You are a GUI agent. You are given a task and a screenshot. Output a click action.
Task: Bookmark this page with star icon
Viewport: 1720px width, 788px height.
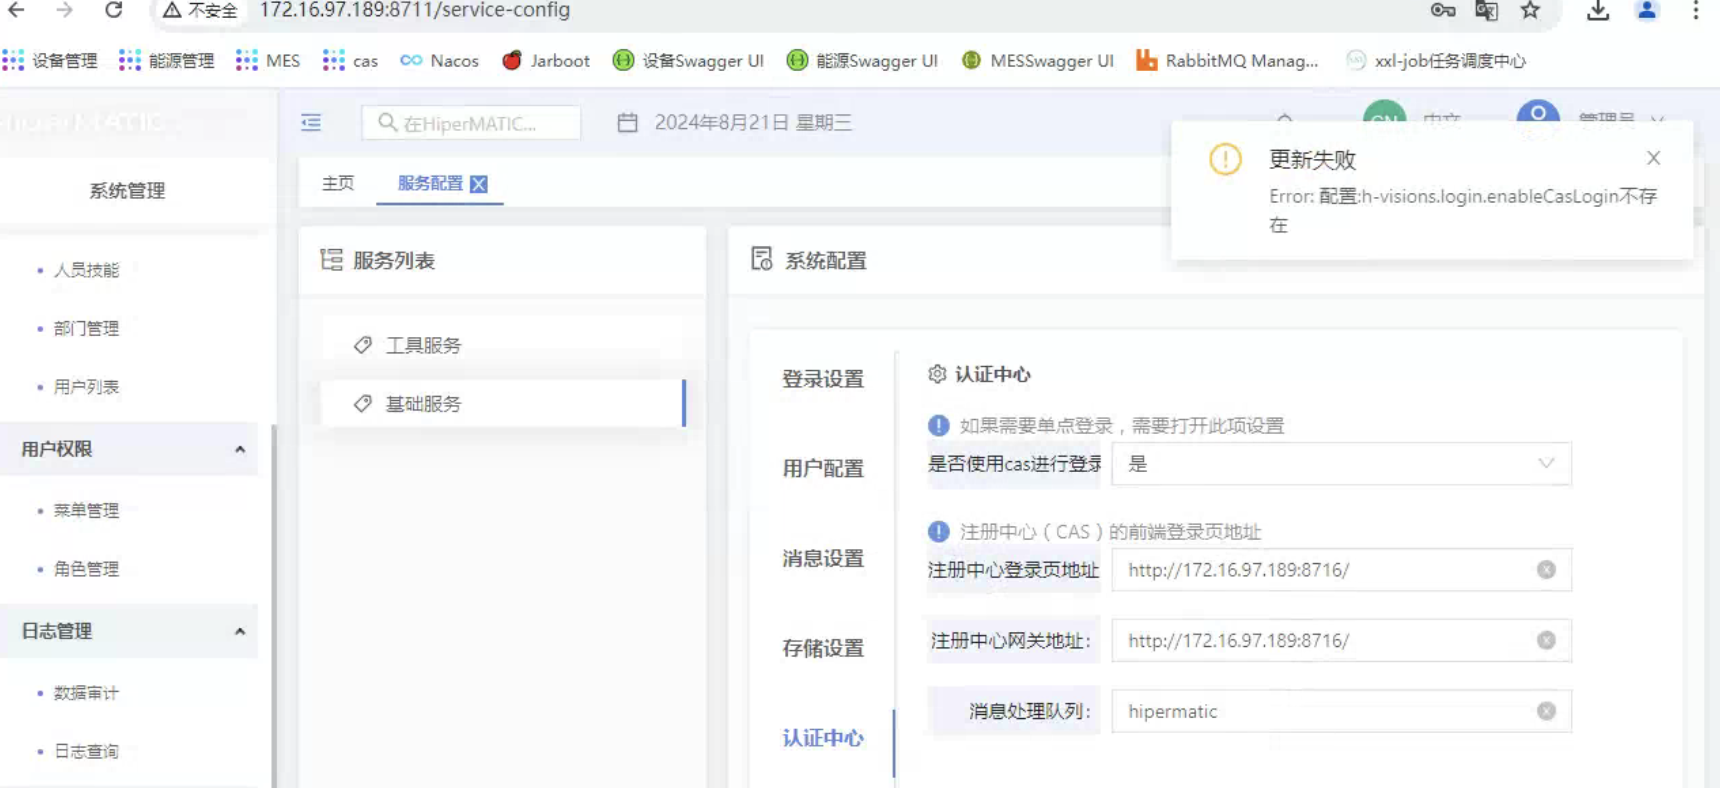[1530, 10]
